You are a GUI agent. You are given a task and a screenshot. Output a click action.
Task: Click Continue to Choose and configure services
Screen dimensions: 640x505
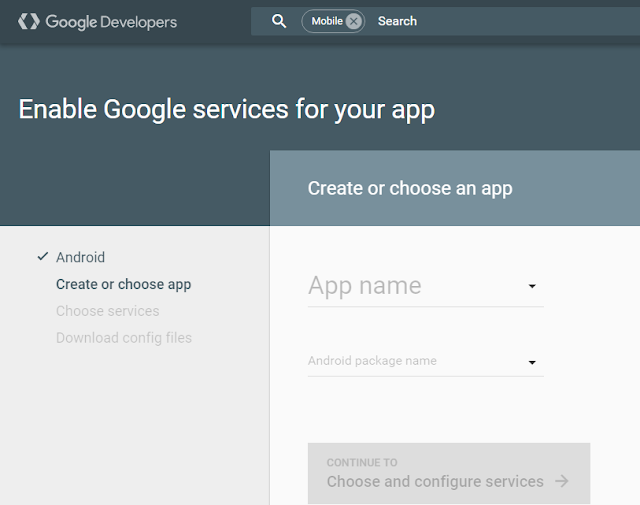[x=449, y=473]
